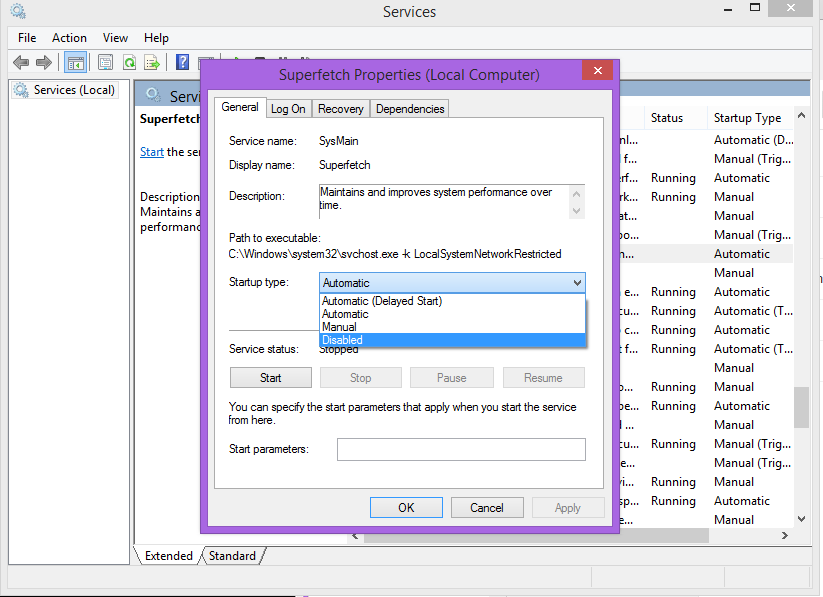Switch to Extended view tab
This screenshot has height=597, width=823.
click(x=168, y=556)
